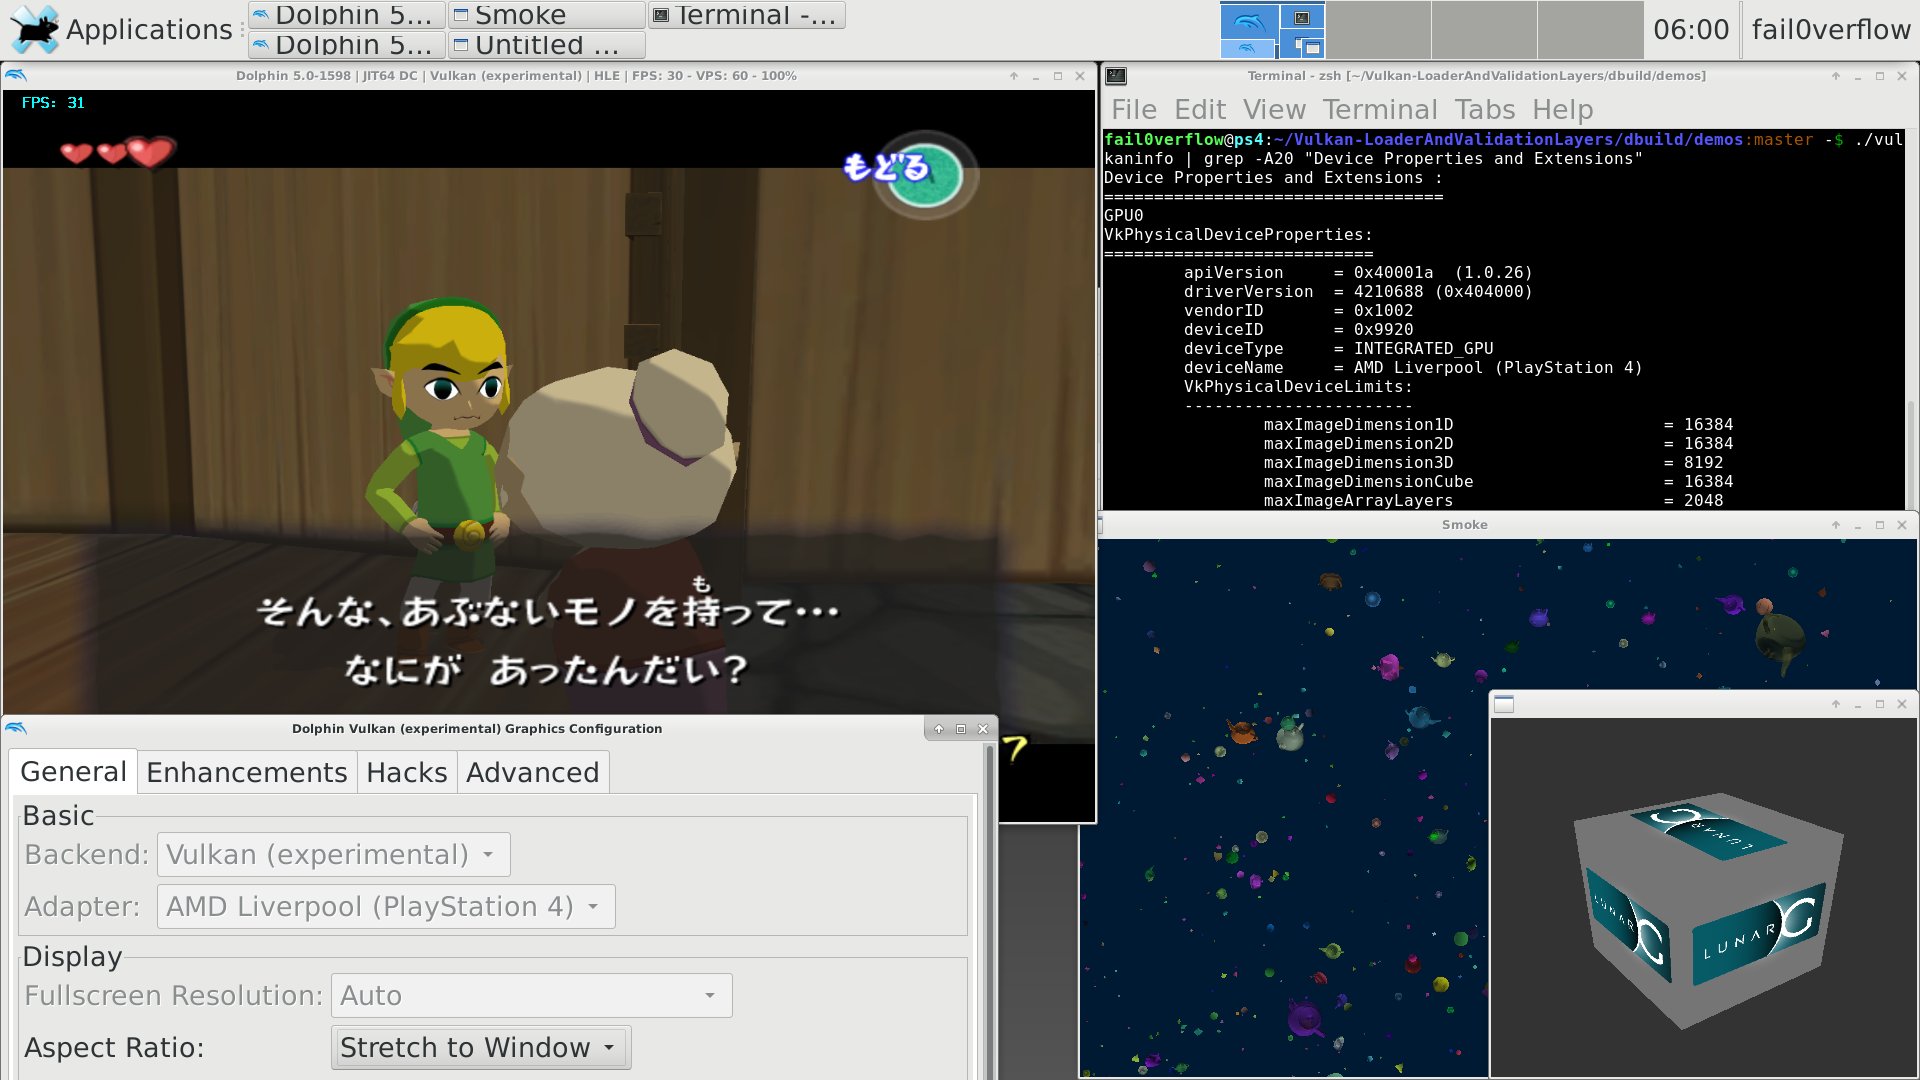Open the terminal View menu
This screenshot has height=1080, width=1920.
coord(1274,110)
